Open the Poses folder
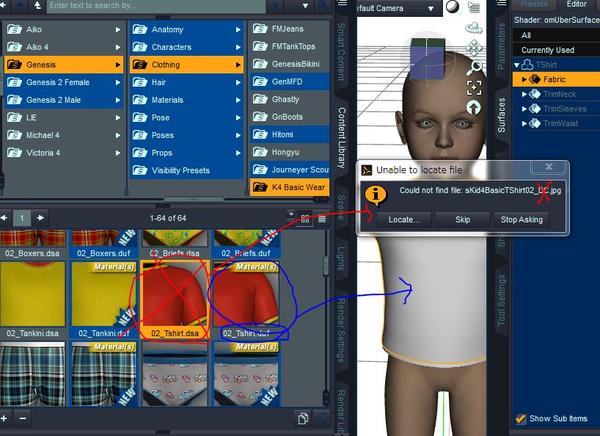Viewport: 600px width, 436px height. coord(186,135)
